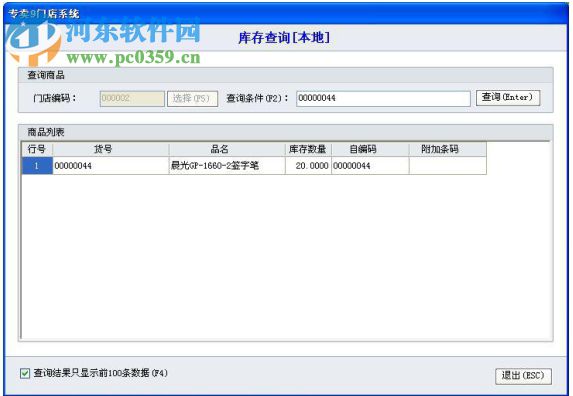The height and width of the screenshot is (396, 573).
Task: Click stock quantity cell 20.0000
Action: point(308,166)
